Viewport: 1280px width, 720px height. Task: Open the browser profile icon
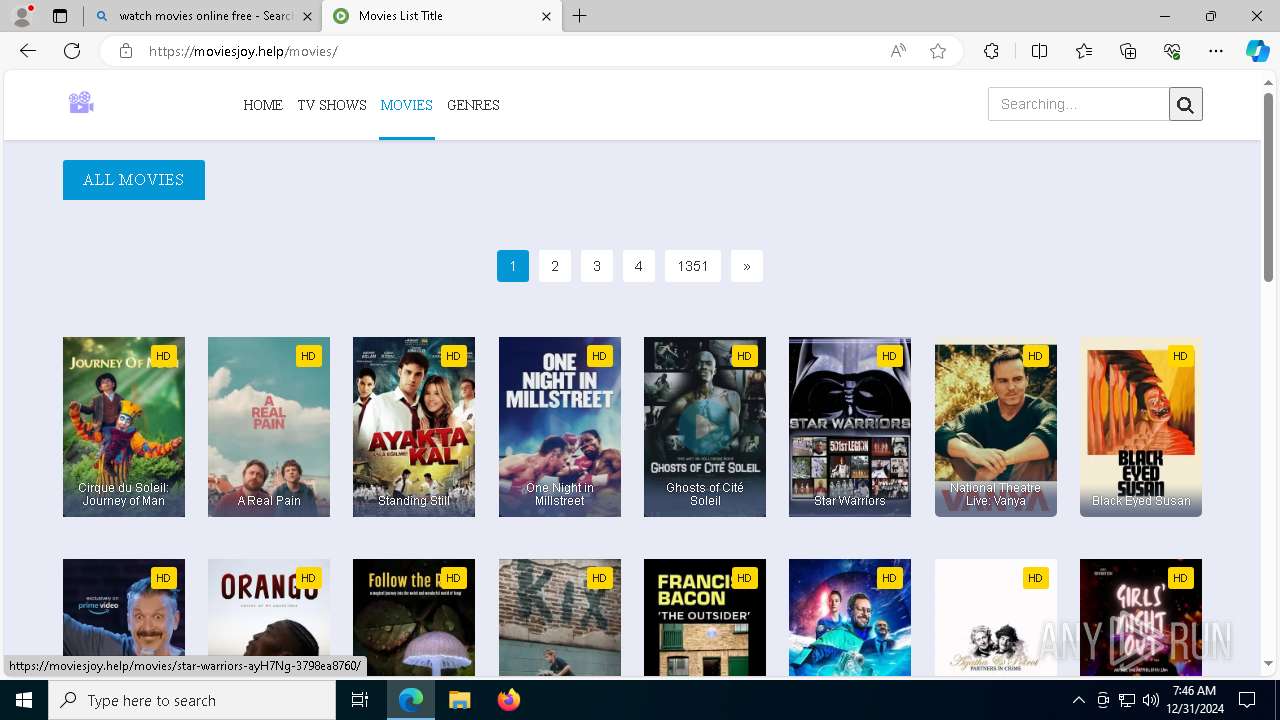(x=22, y=16)
